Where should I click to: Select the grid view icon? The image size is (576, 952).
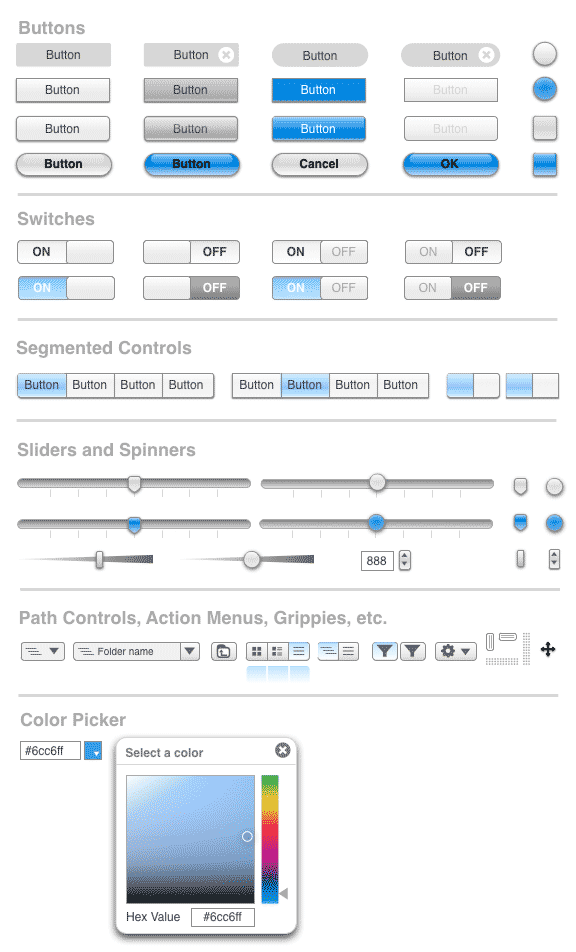[x=257, y=651]
